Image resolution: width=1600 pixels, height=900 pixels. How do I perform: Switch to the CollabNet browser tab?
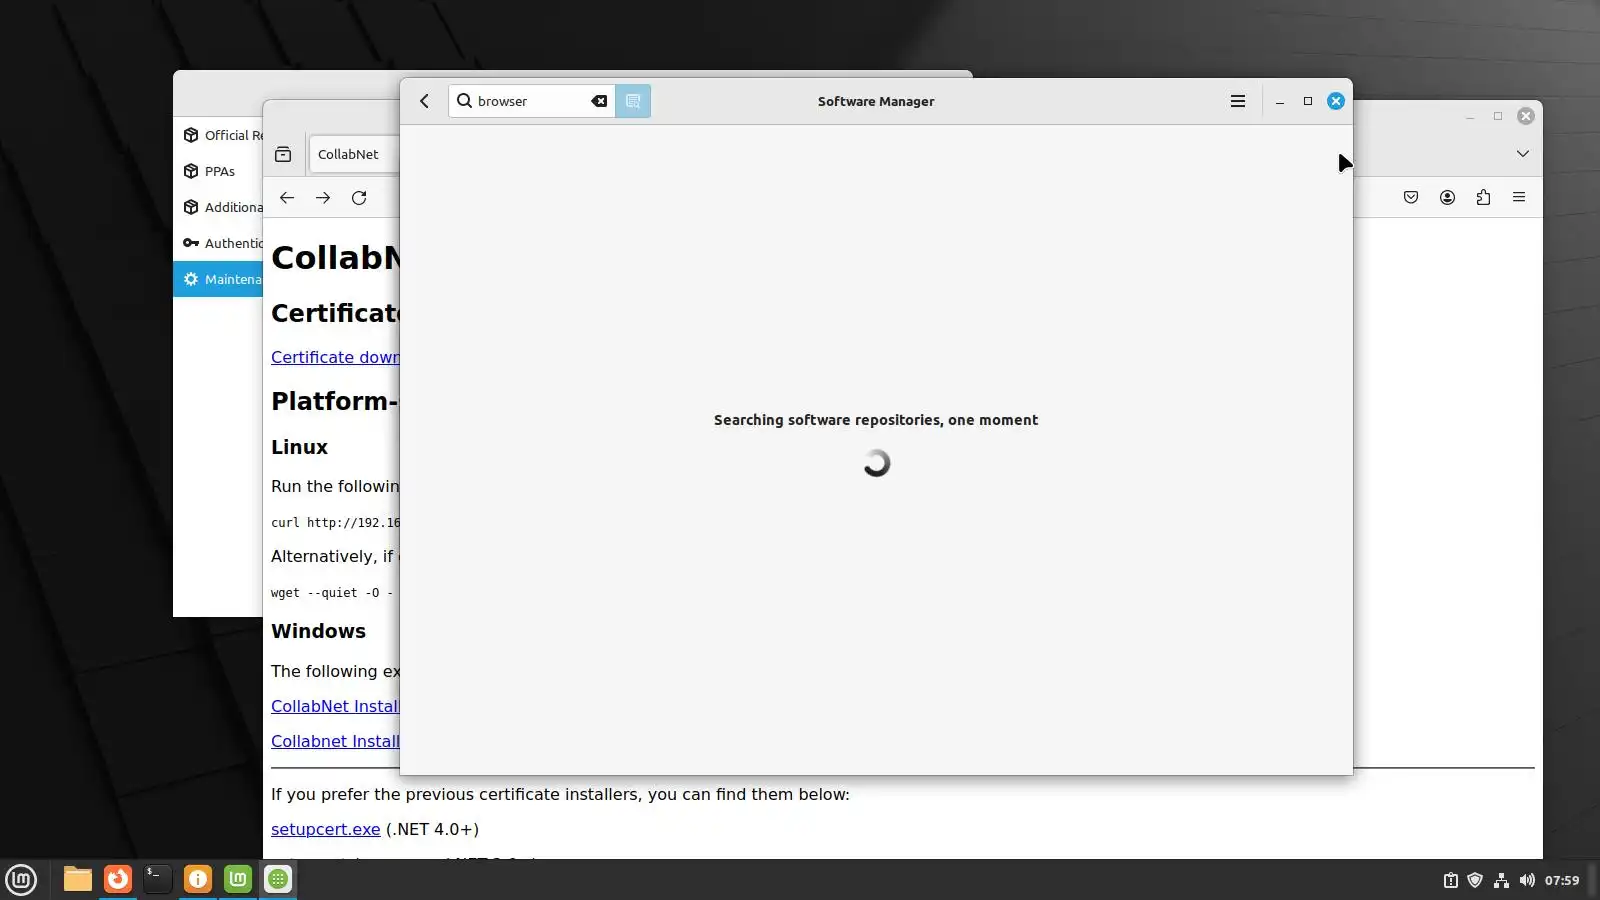pos(354,154)
